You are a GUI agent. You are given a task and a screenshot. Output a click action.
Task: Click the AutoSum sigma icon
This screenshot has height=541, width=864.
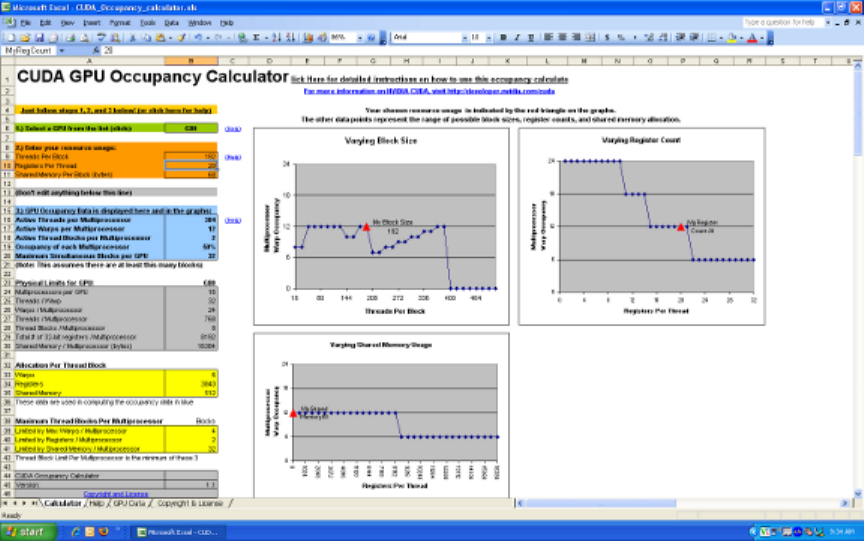coord(257,37)
